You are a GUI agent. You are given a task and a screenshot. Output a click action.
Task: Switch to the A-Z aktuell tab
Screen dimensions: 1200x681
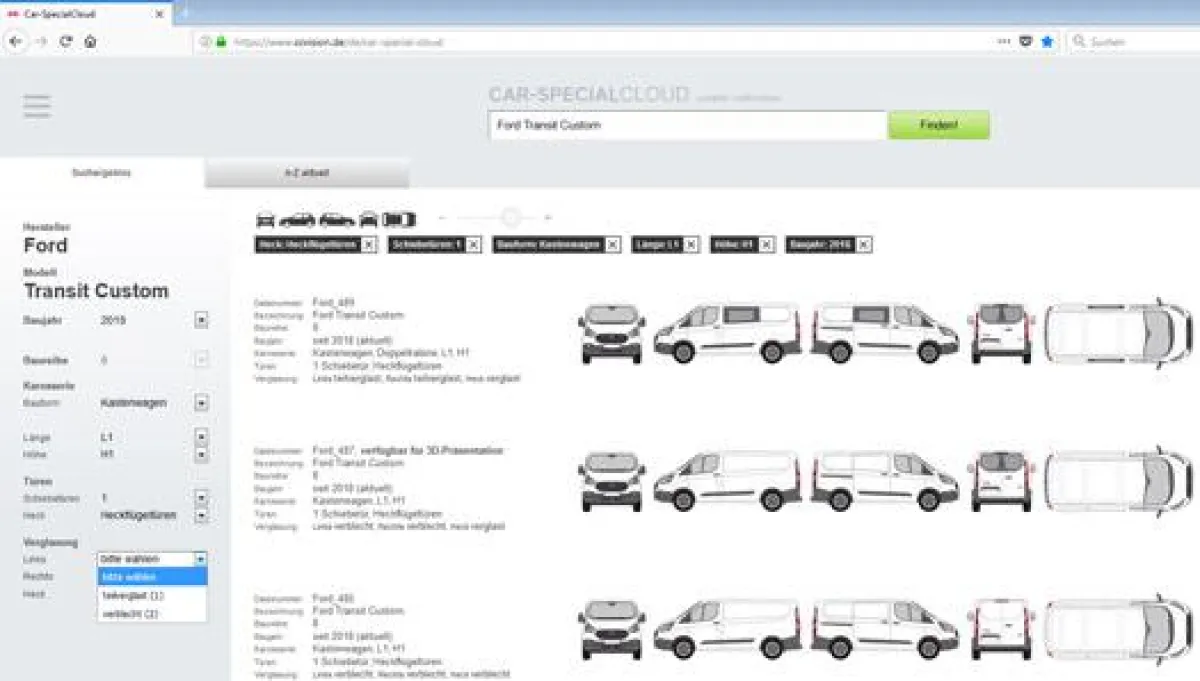point(306,173)
